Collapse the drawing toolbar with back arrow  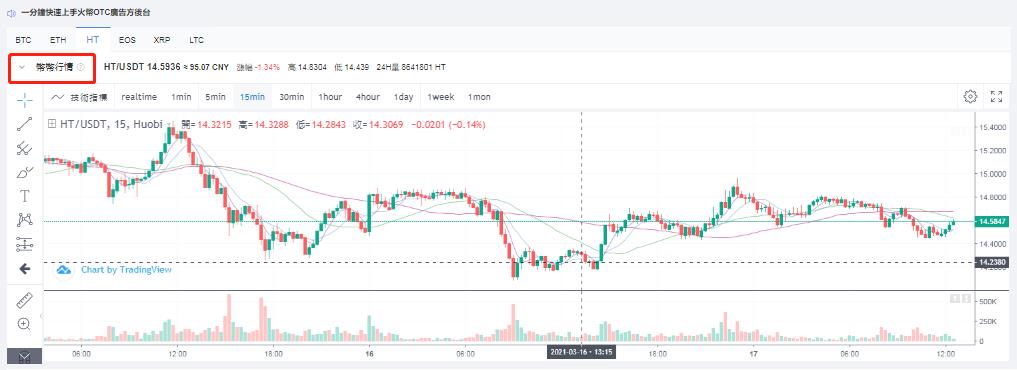(25, 269)
